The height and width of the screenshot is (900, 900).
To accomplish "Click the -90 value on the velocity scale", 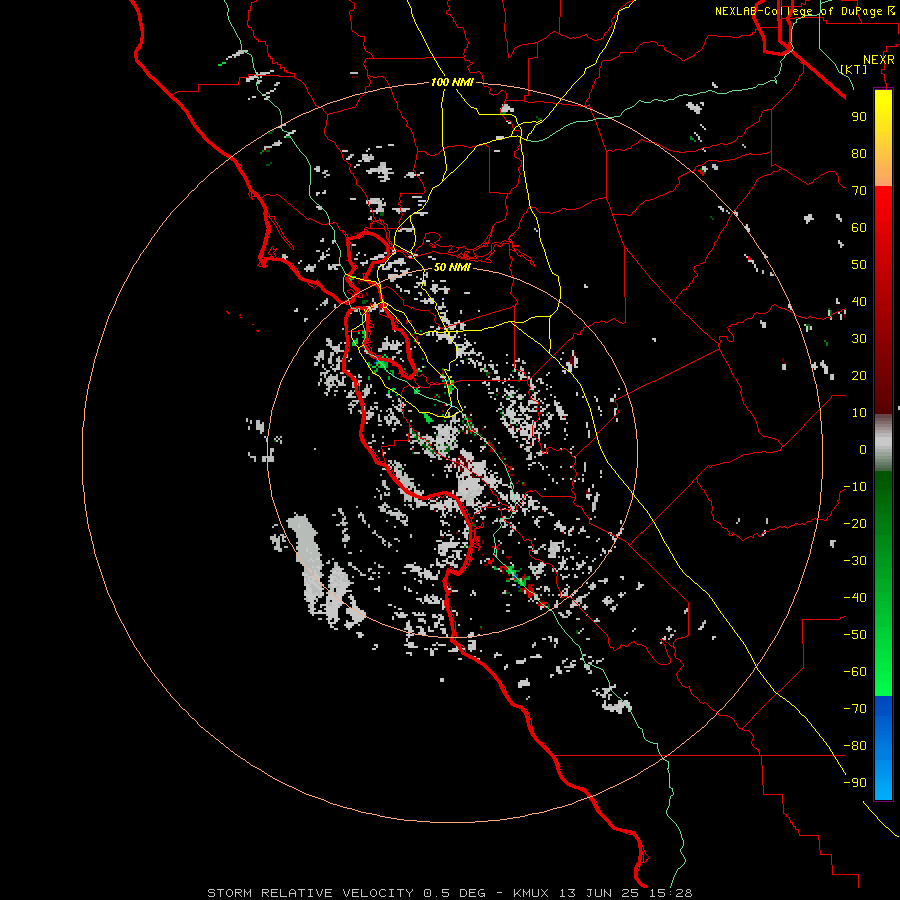I will [855, 783].
